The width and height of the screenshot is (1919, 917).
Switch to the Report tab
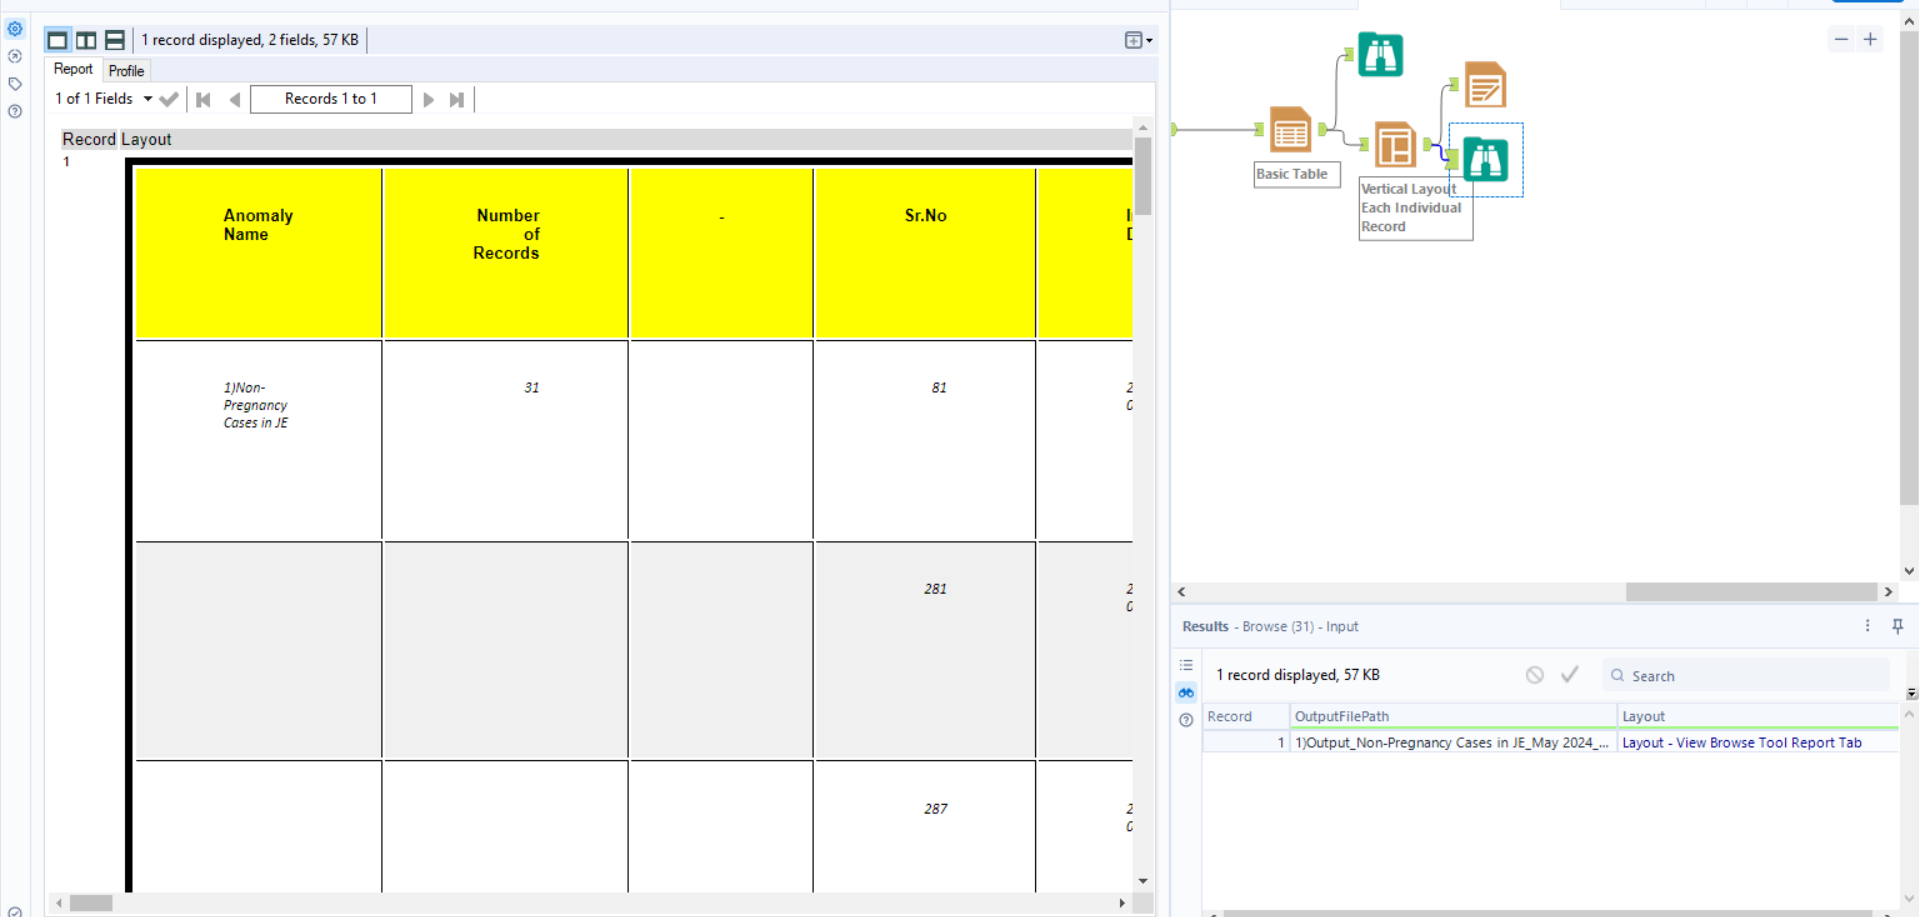click(73, 69)
